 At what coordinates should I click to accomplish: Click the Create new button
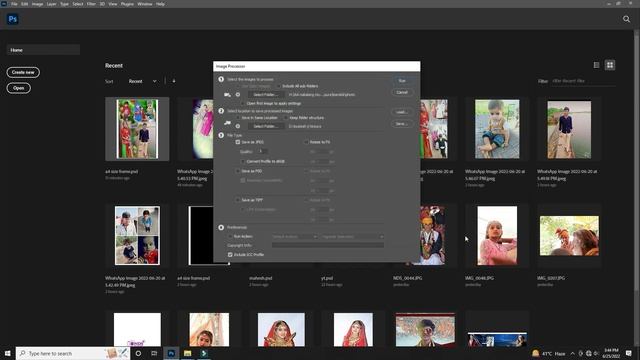coord(23,72)
